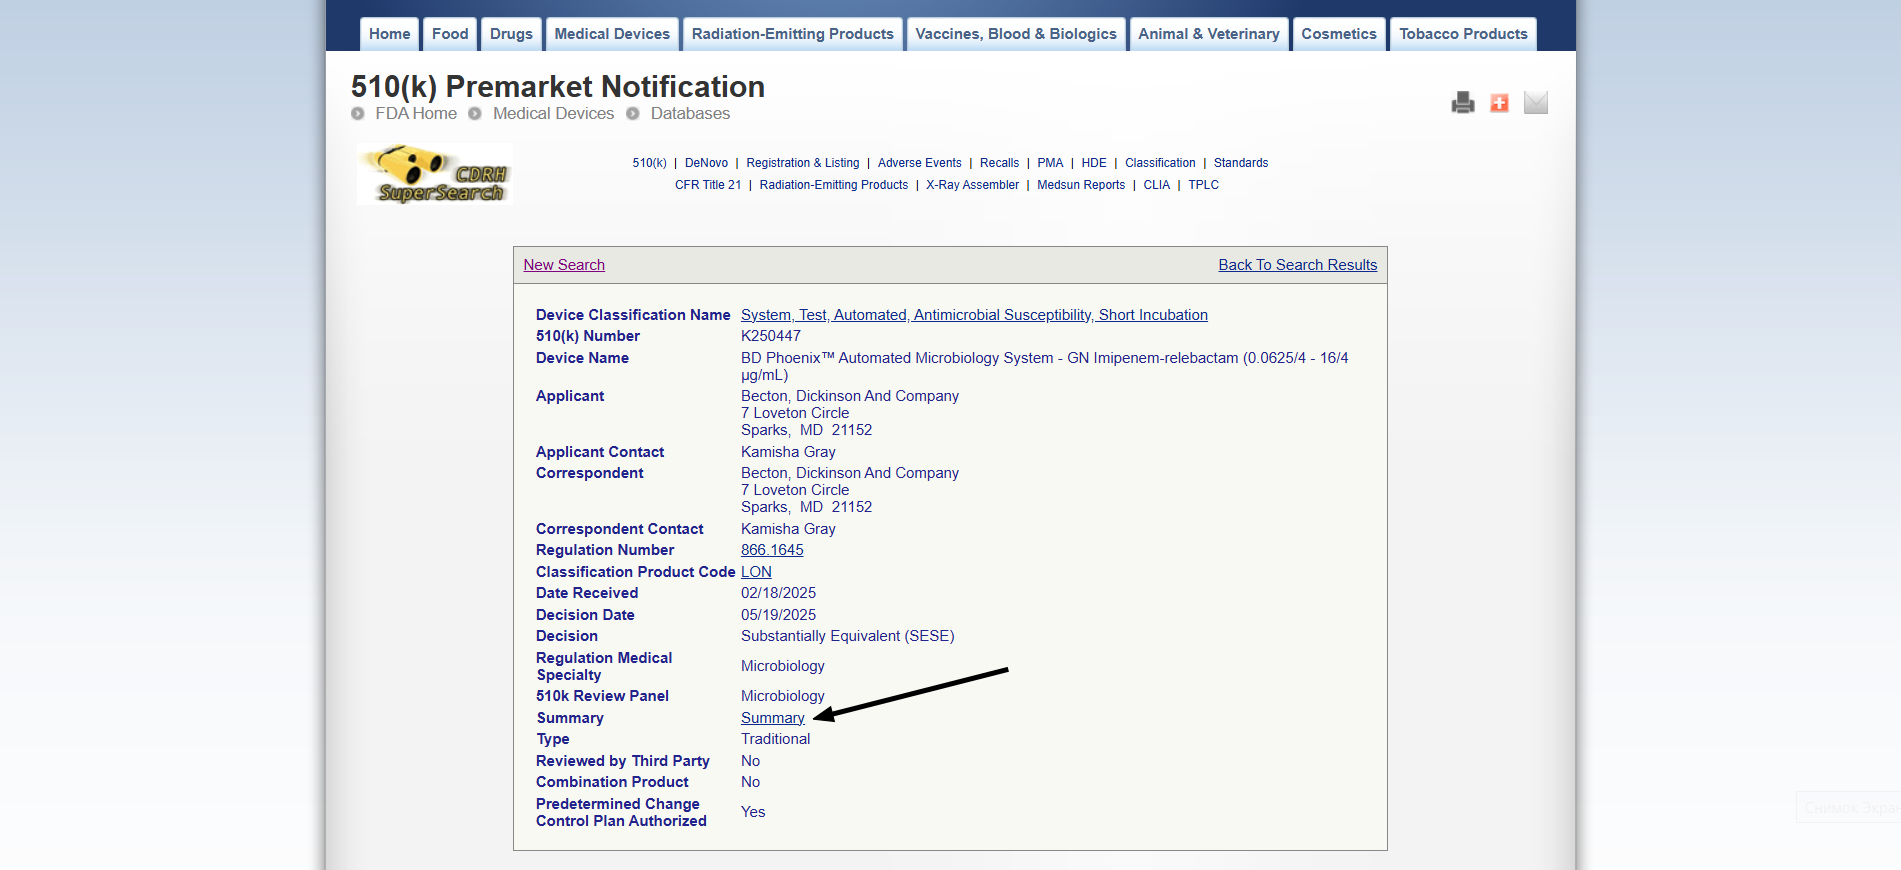Open product code LON link

(756, 572)
